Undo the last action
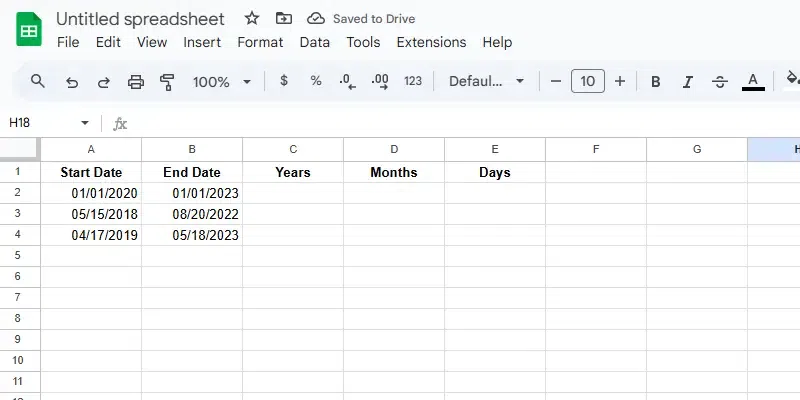Viewport: 800px width, 400px height. [72, 82]
